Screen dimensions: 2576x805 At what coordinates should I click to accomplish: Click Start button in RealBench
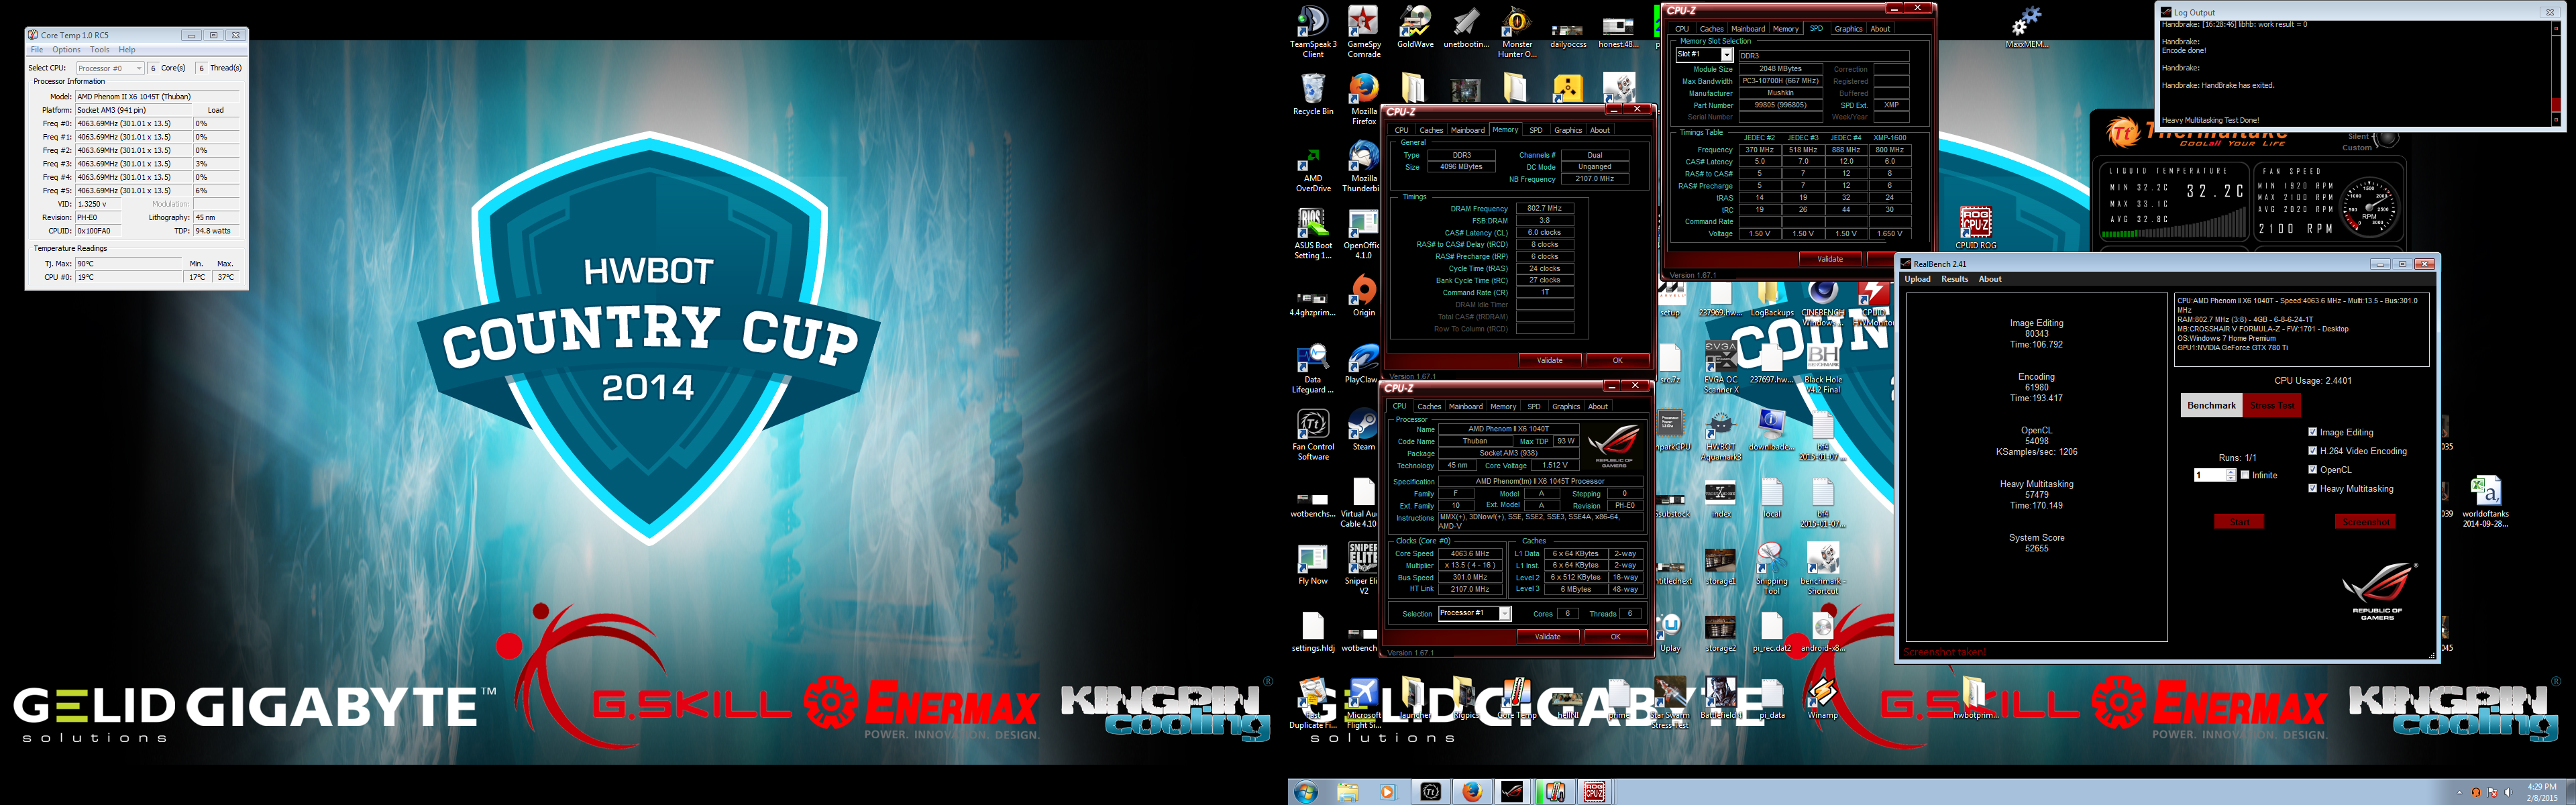click(x=2239, y=522)
